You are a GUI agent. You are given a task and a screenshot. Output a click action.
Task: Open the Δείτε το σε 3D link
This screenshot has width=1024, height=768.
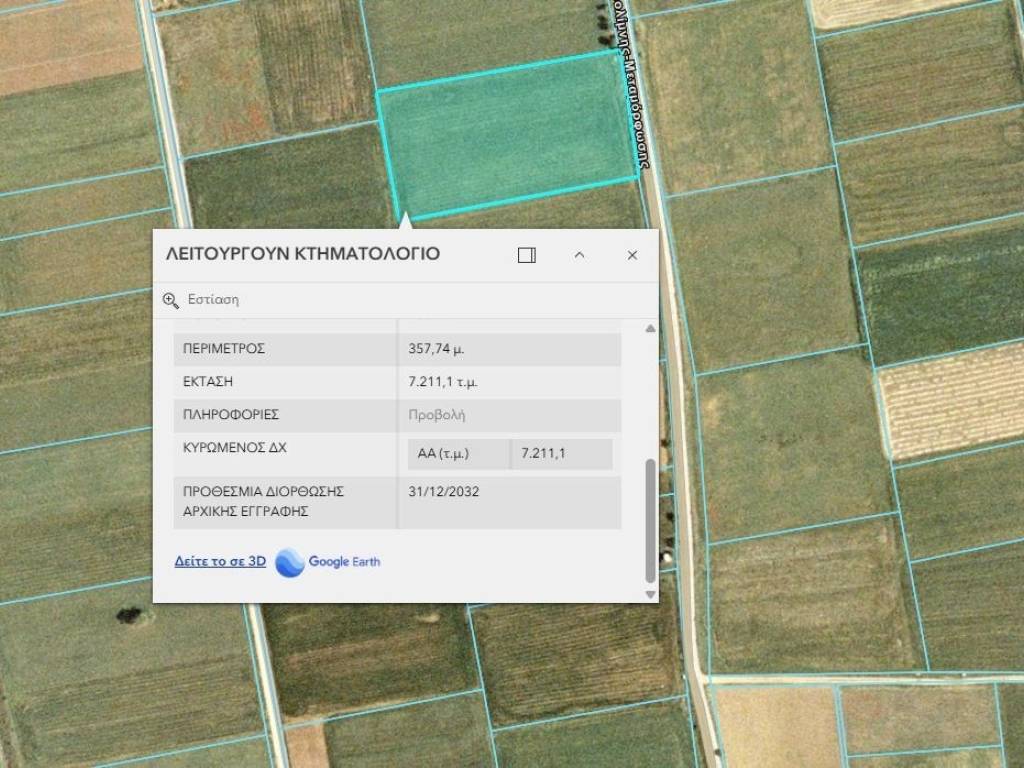click(220, 562)
